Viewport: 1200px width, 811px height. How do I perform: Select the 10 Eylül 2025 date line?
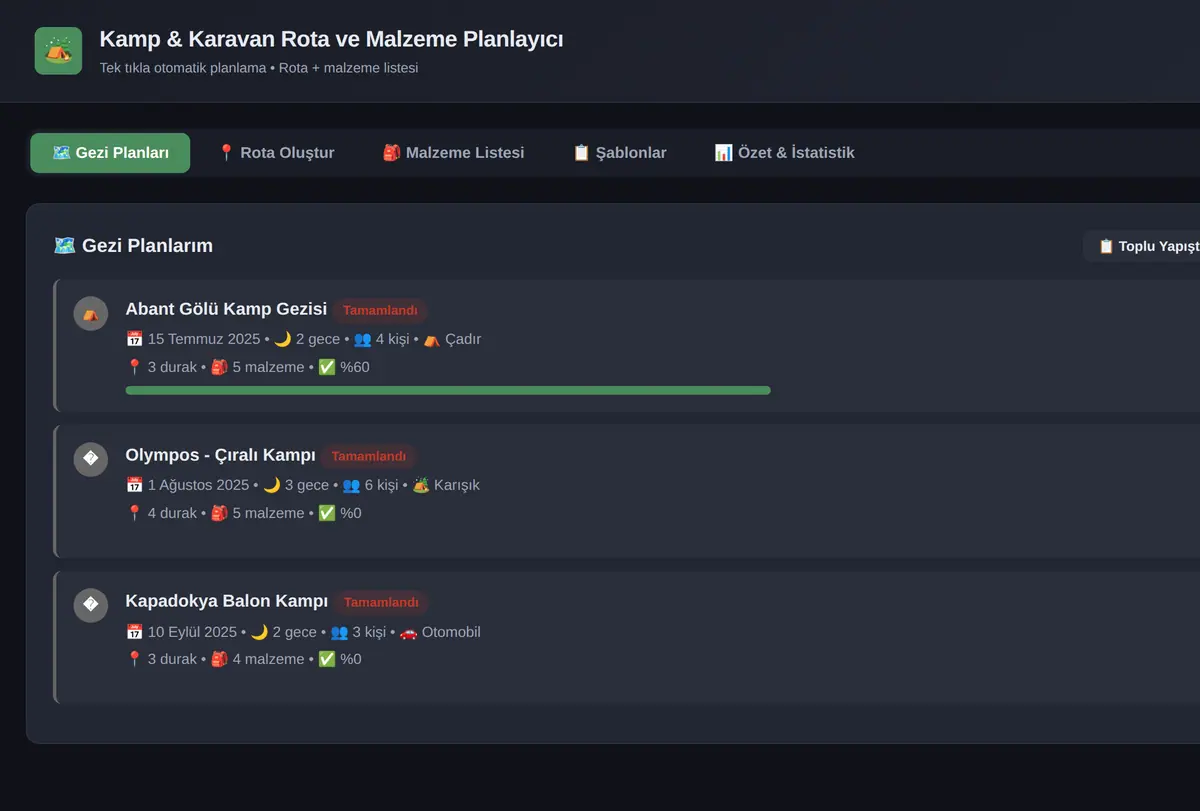point(302,632)
